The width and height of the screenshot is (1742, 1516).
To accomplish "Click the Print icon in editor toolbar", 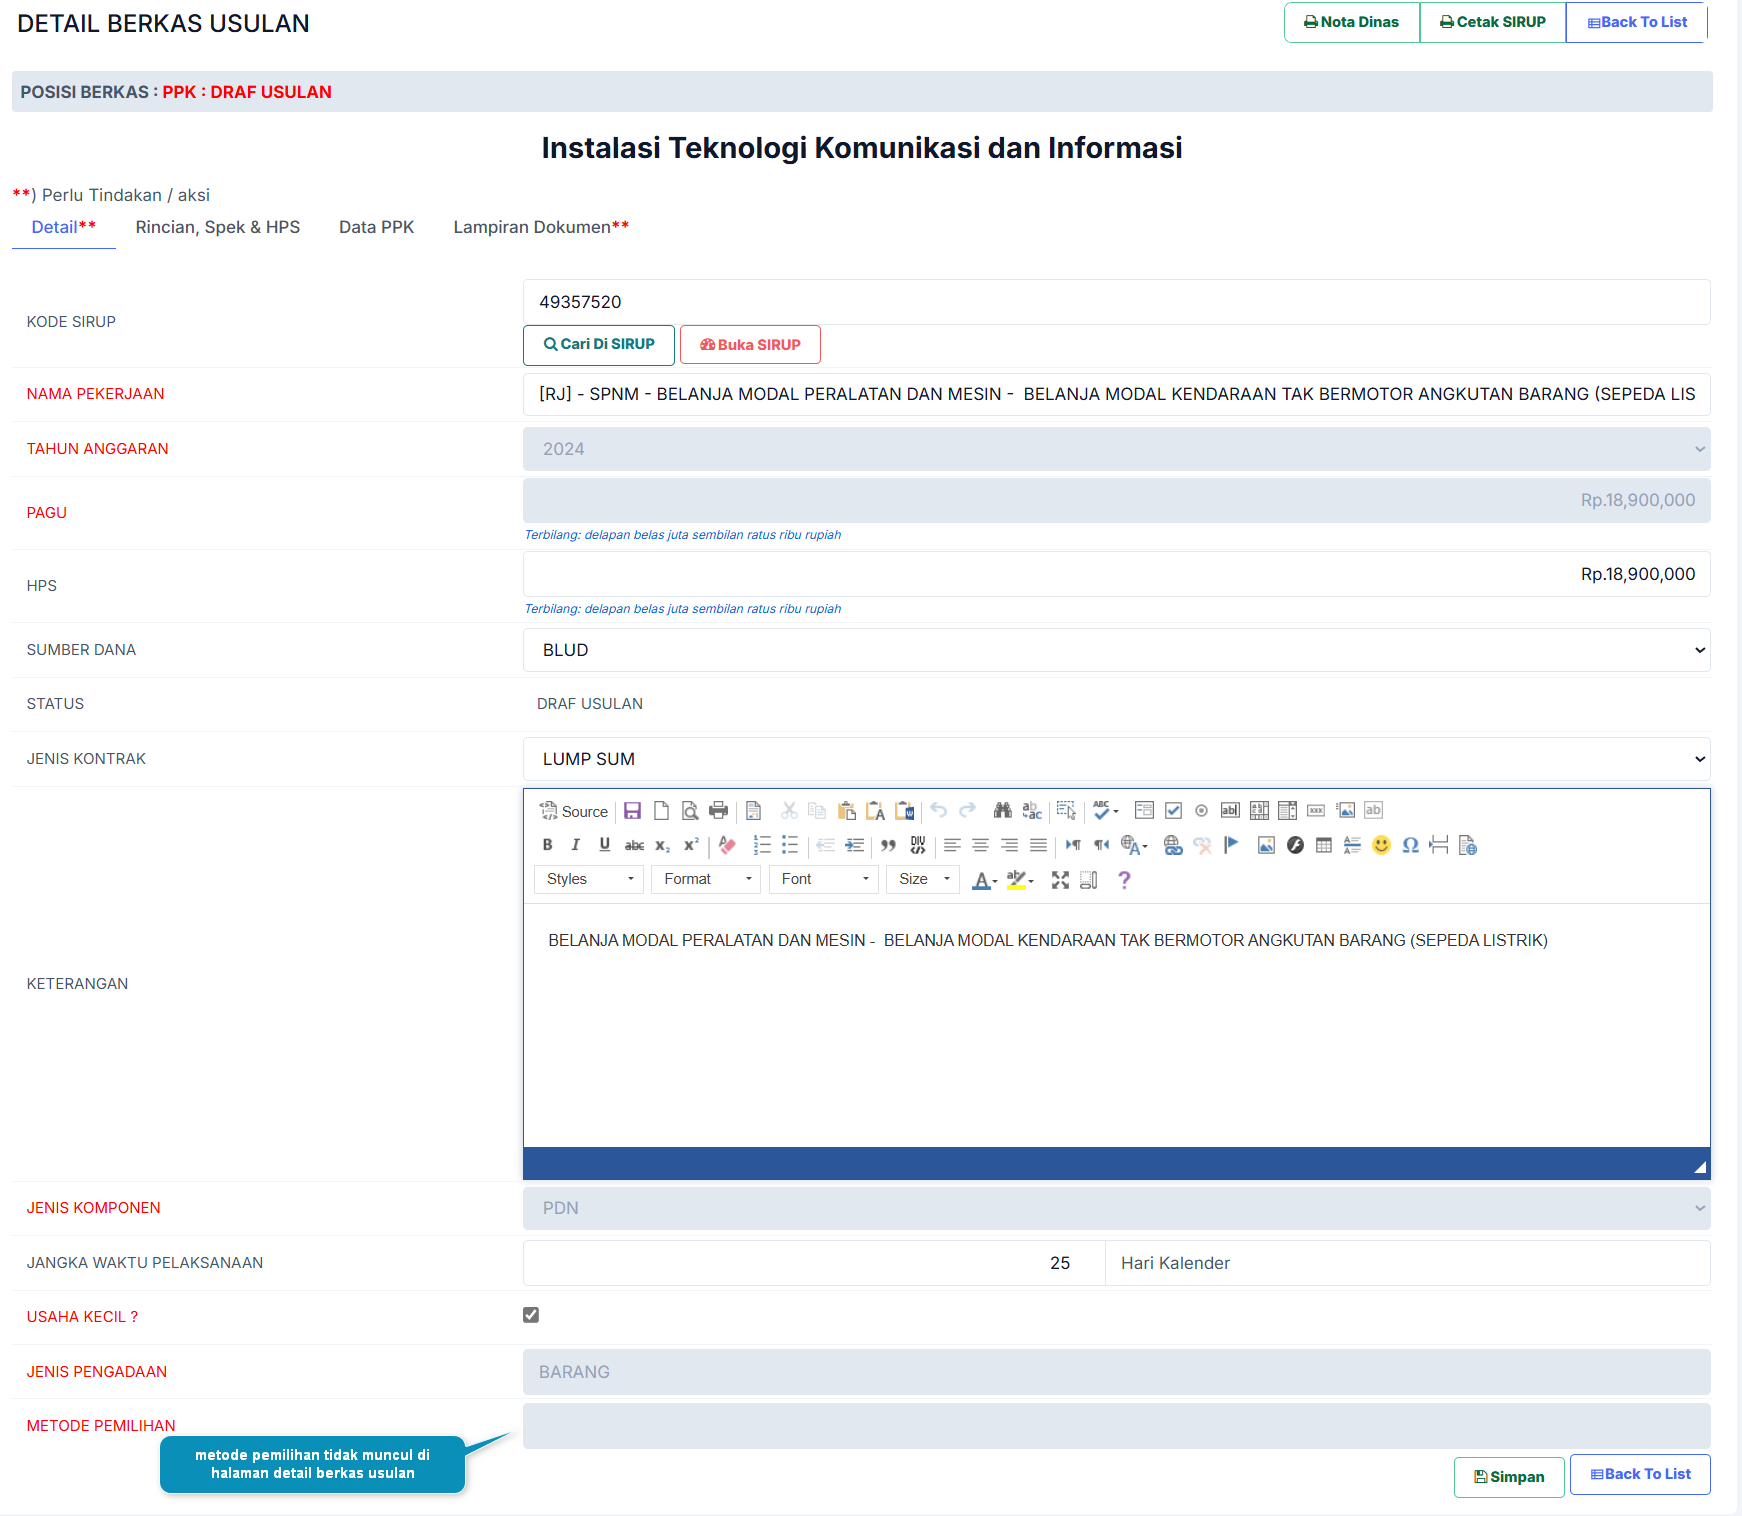I will tap(718, 811).
